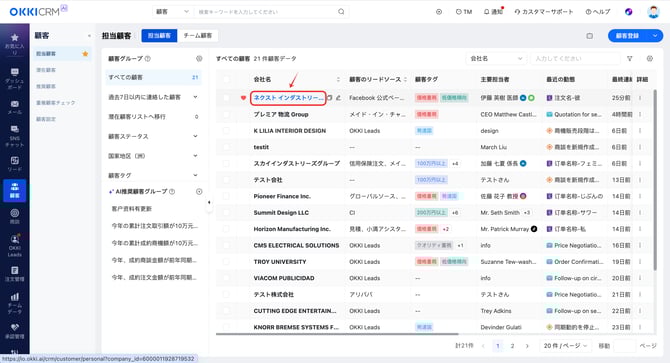Open the user avatar profile menu

653,12
